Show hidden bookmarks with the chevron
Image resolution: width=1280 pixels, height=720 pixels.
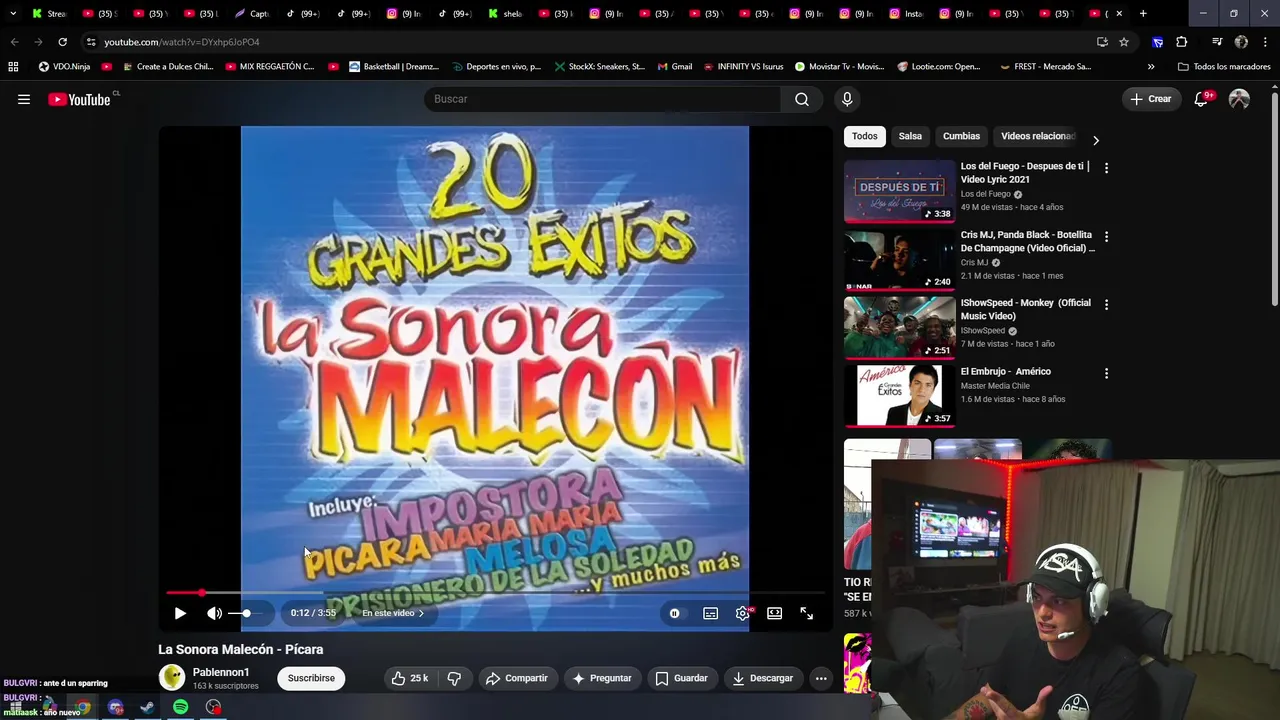tap(1151, 67)
